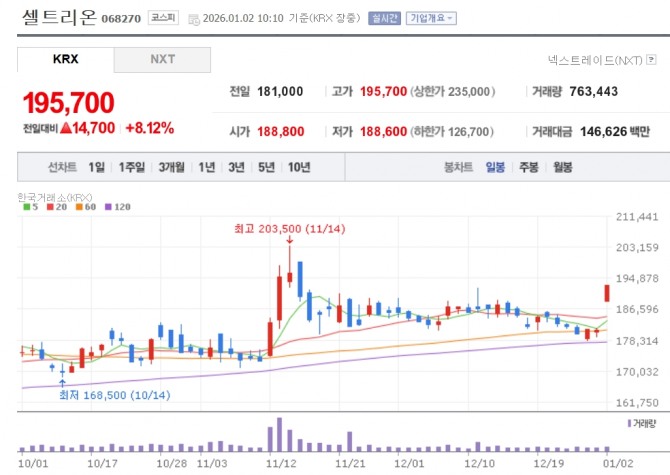Select the 10년 line chart period
This screenshot has height=475, width=670.
(x=299, y=167)
